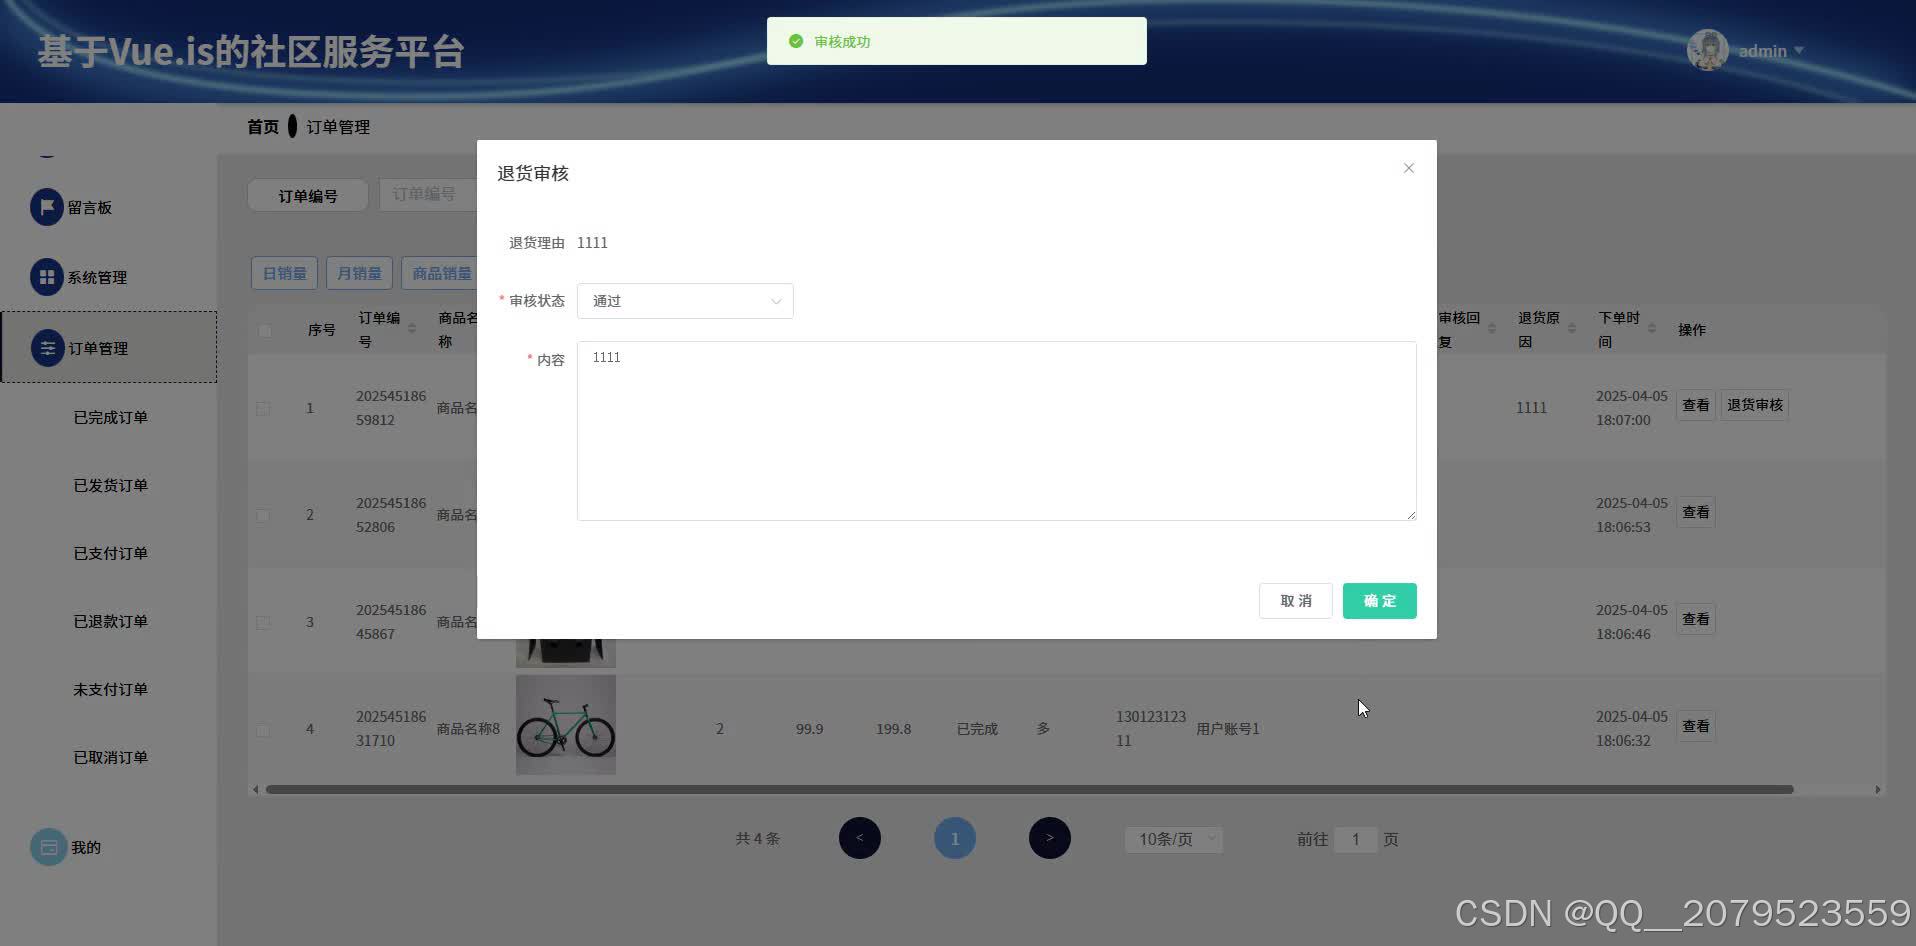Click the 内容 textarea containing 1111
Image resolution: width=1916 pixels, height=946 pixels.
[x=996, y=431]
